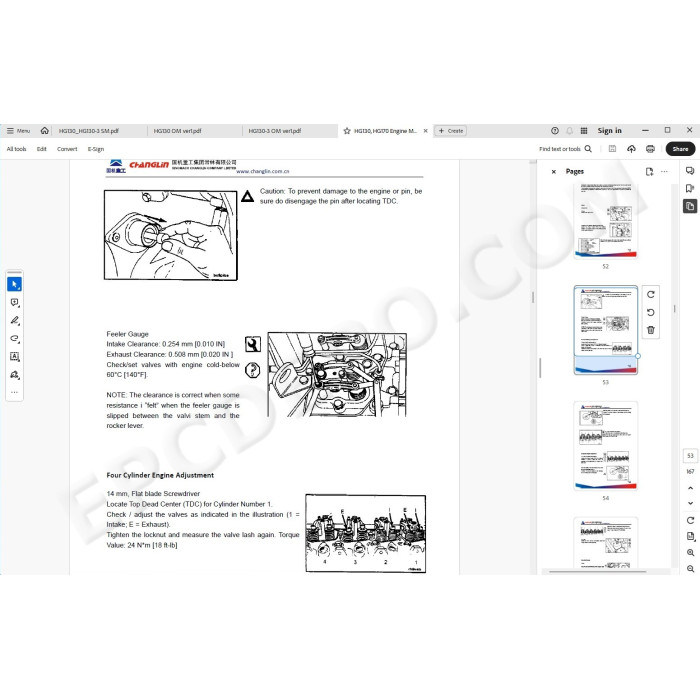
Task: Select the HG130, HG170 Engine M... tab
Action: point(385,131)
